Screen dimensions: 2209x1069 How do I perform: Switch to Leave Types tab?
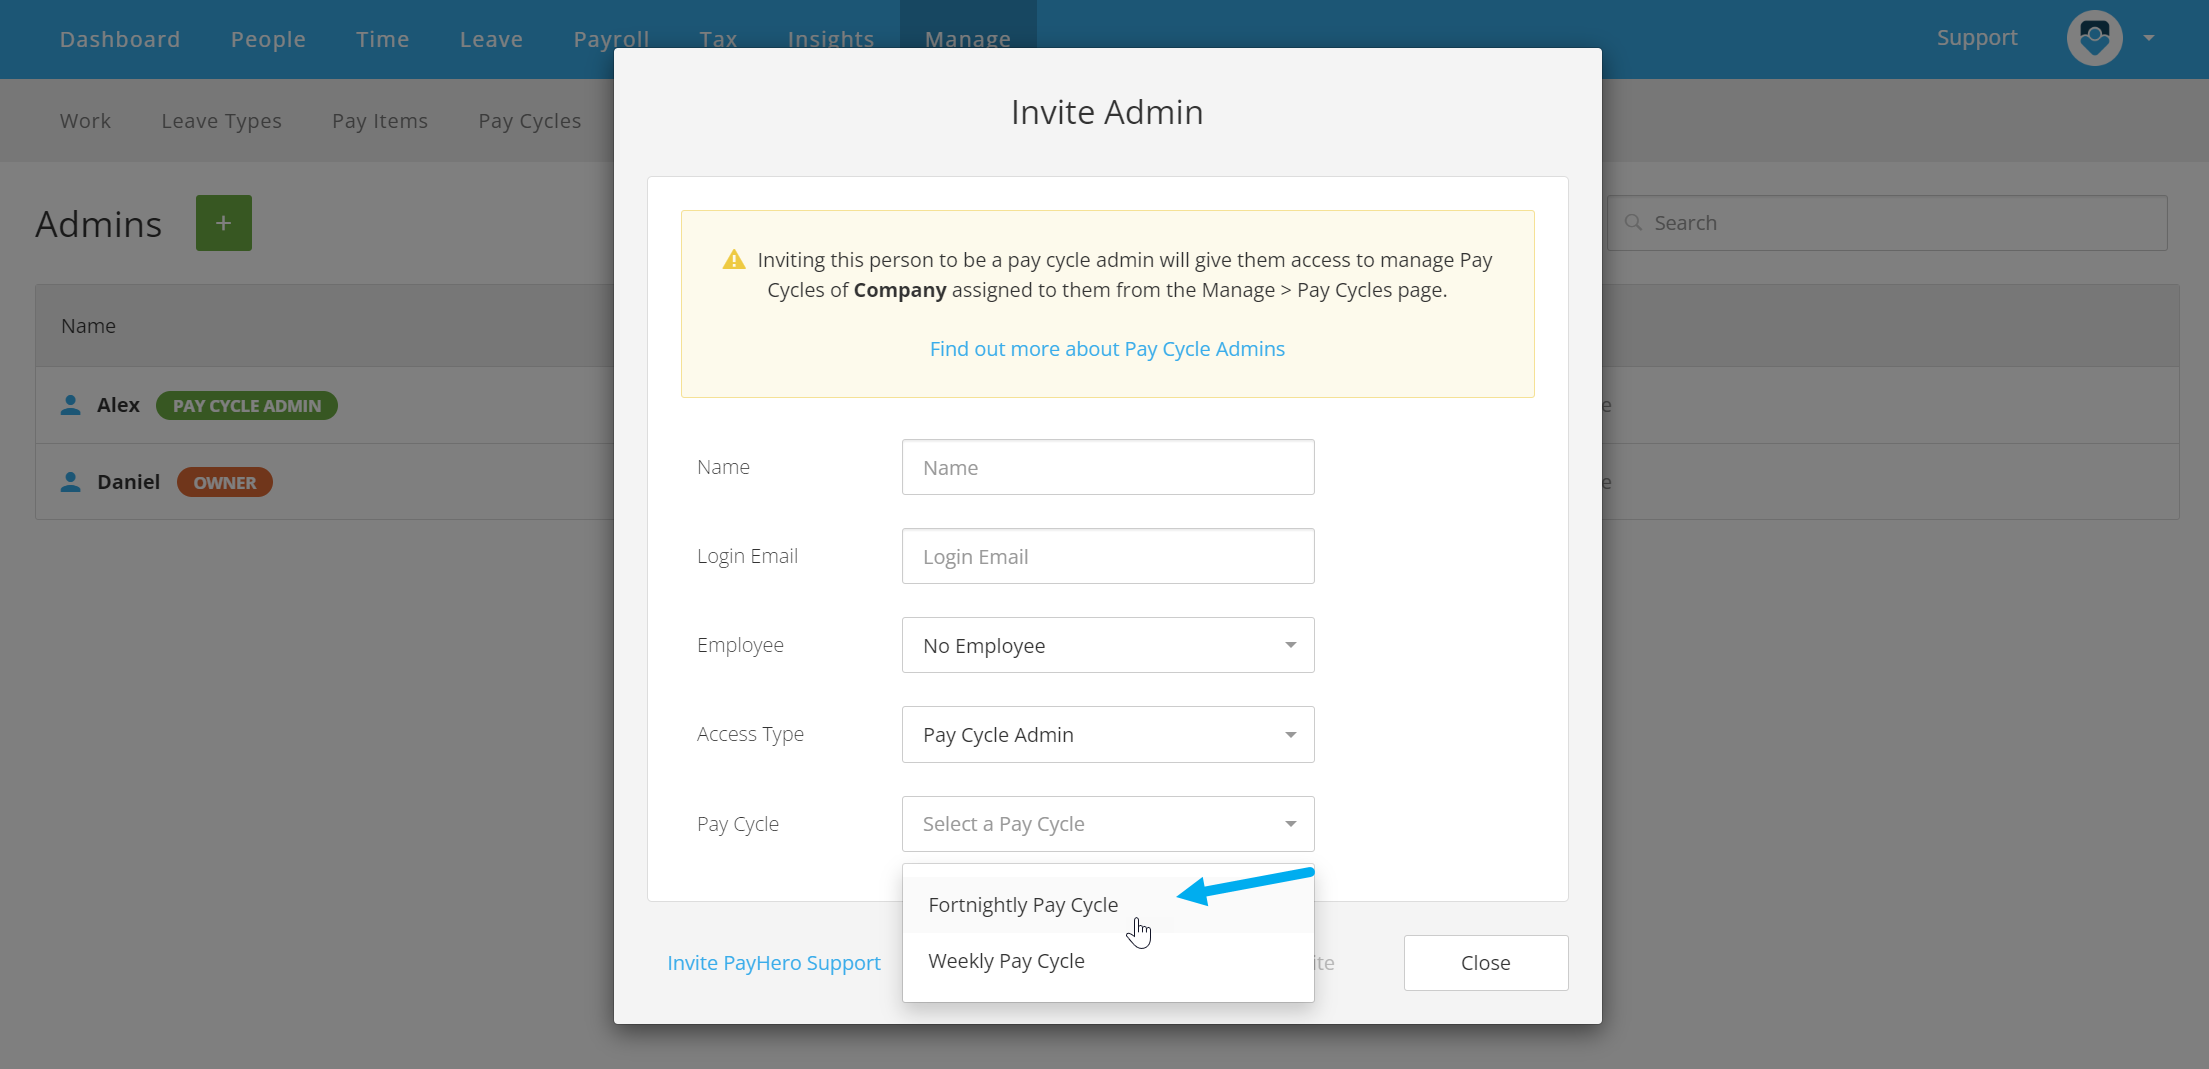pos(222,121)
